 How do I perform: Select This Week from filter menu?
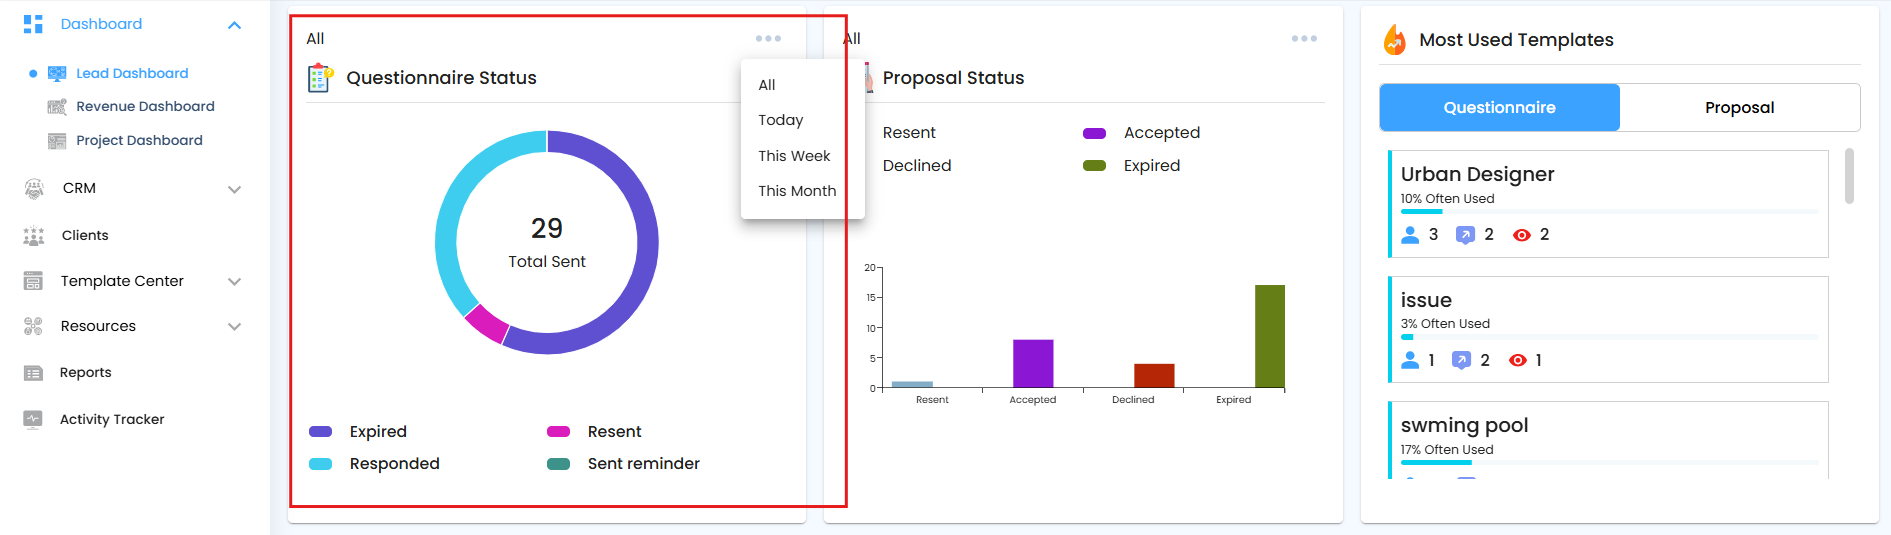point(794,156)
